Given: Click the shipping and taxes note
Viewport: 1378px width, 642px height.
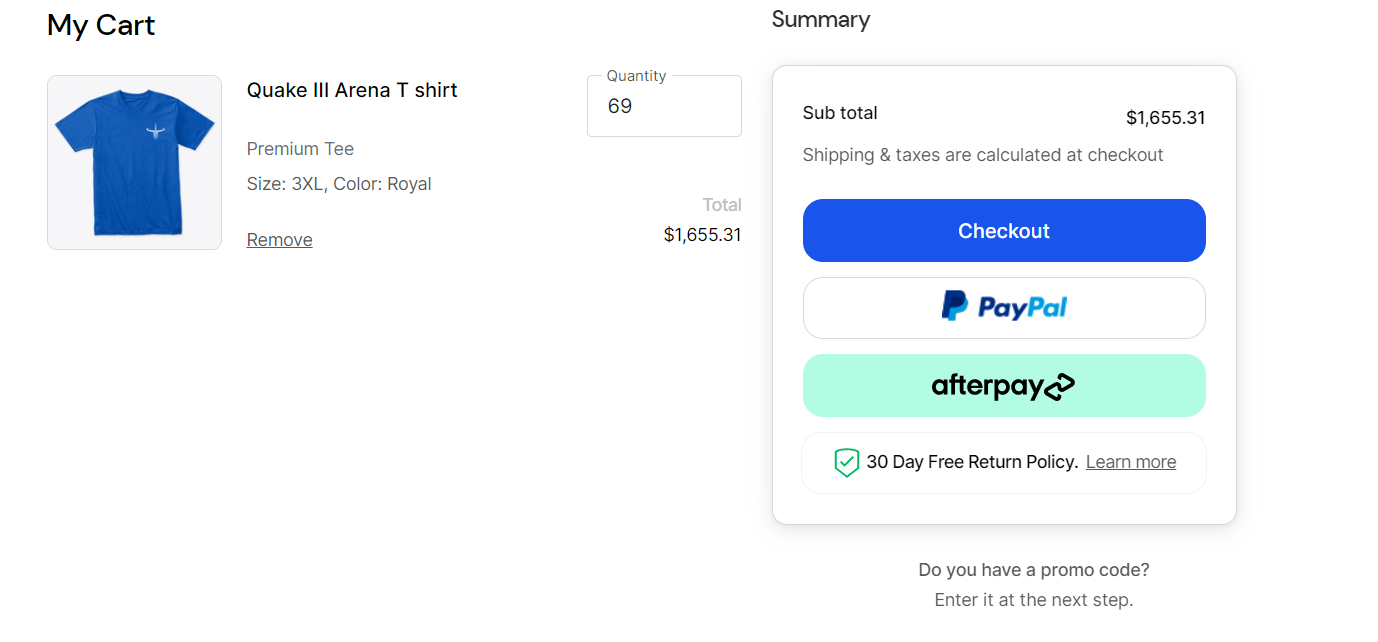Looking at the screenshot, I should coord(983,155).
